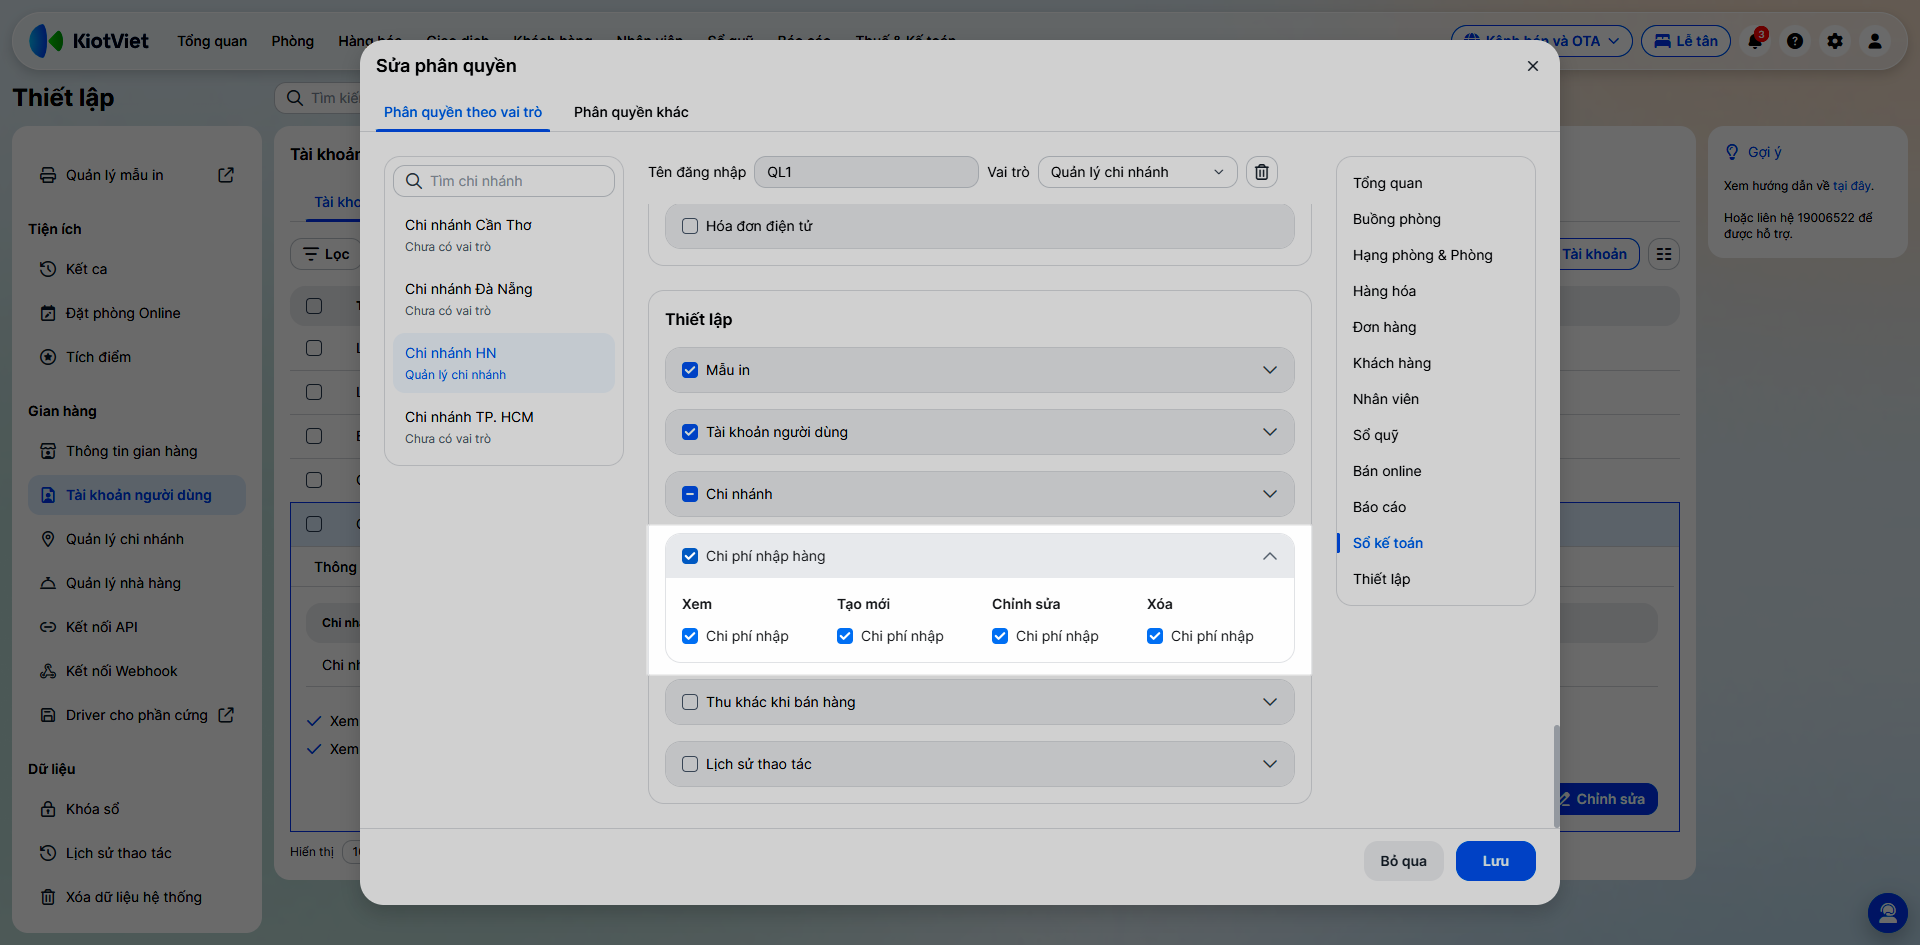Click the Lưu button

pyautogui.click(x=1496, y=861)
